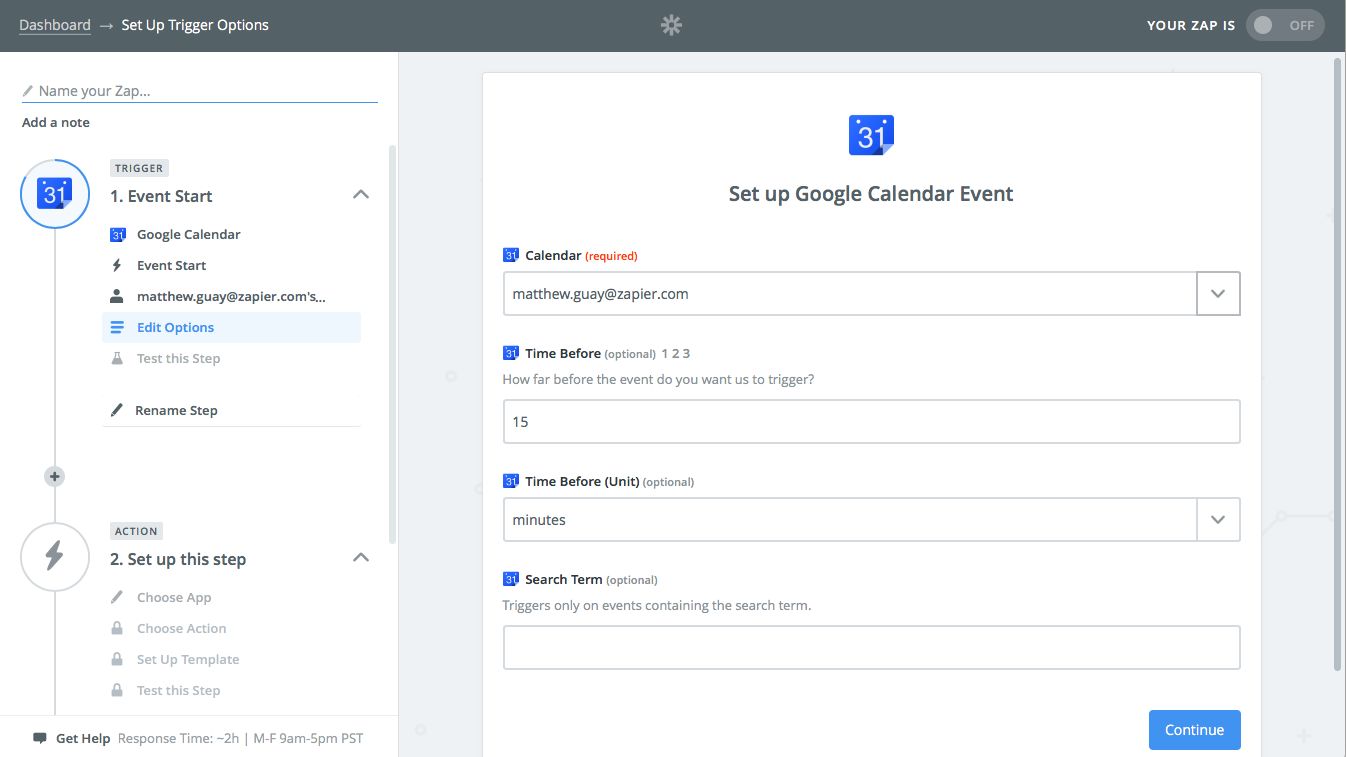Click the Add a note link

point(56,122)
